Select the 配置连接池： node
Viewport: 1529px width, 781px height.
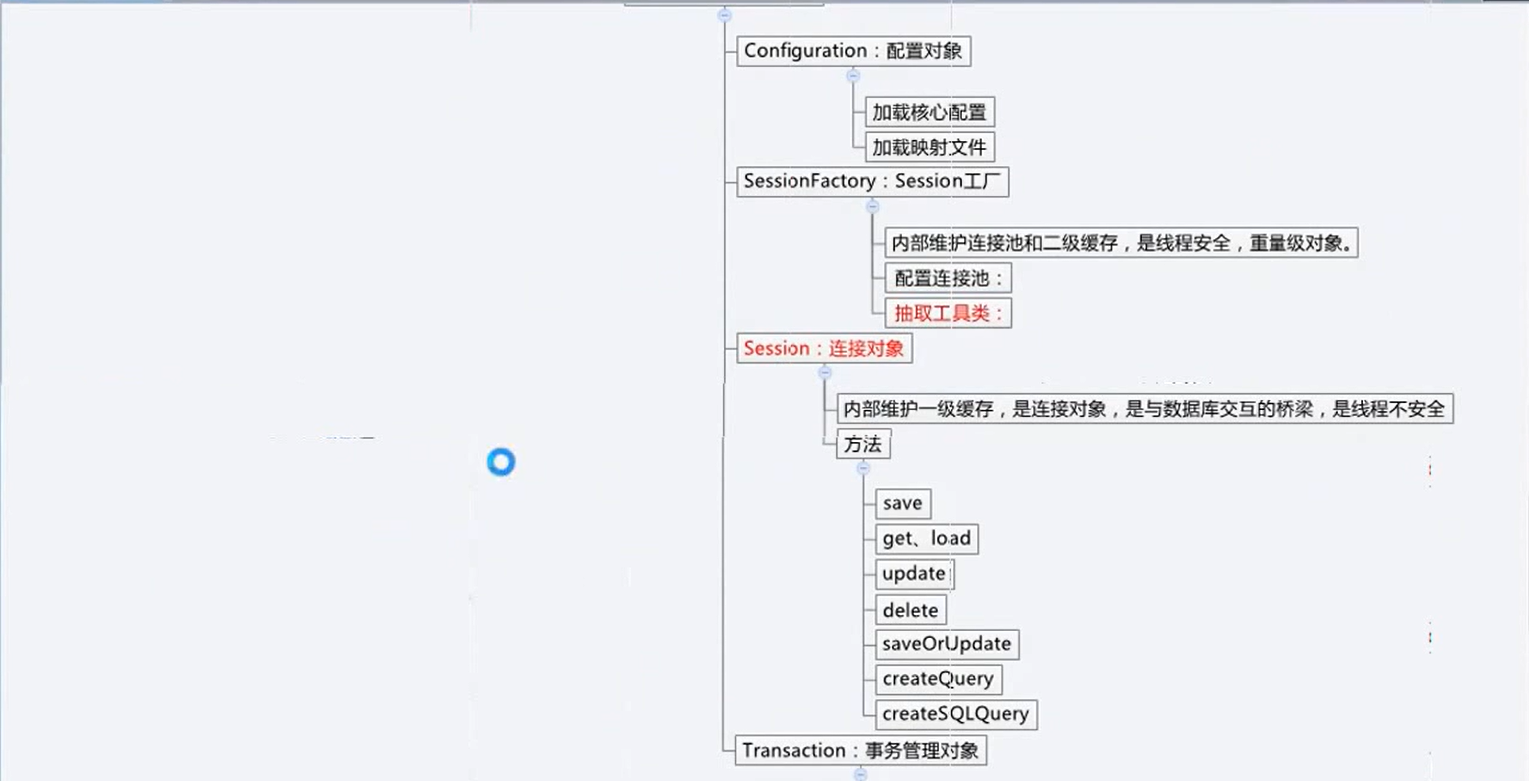[x=948, y=278]
